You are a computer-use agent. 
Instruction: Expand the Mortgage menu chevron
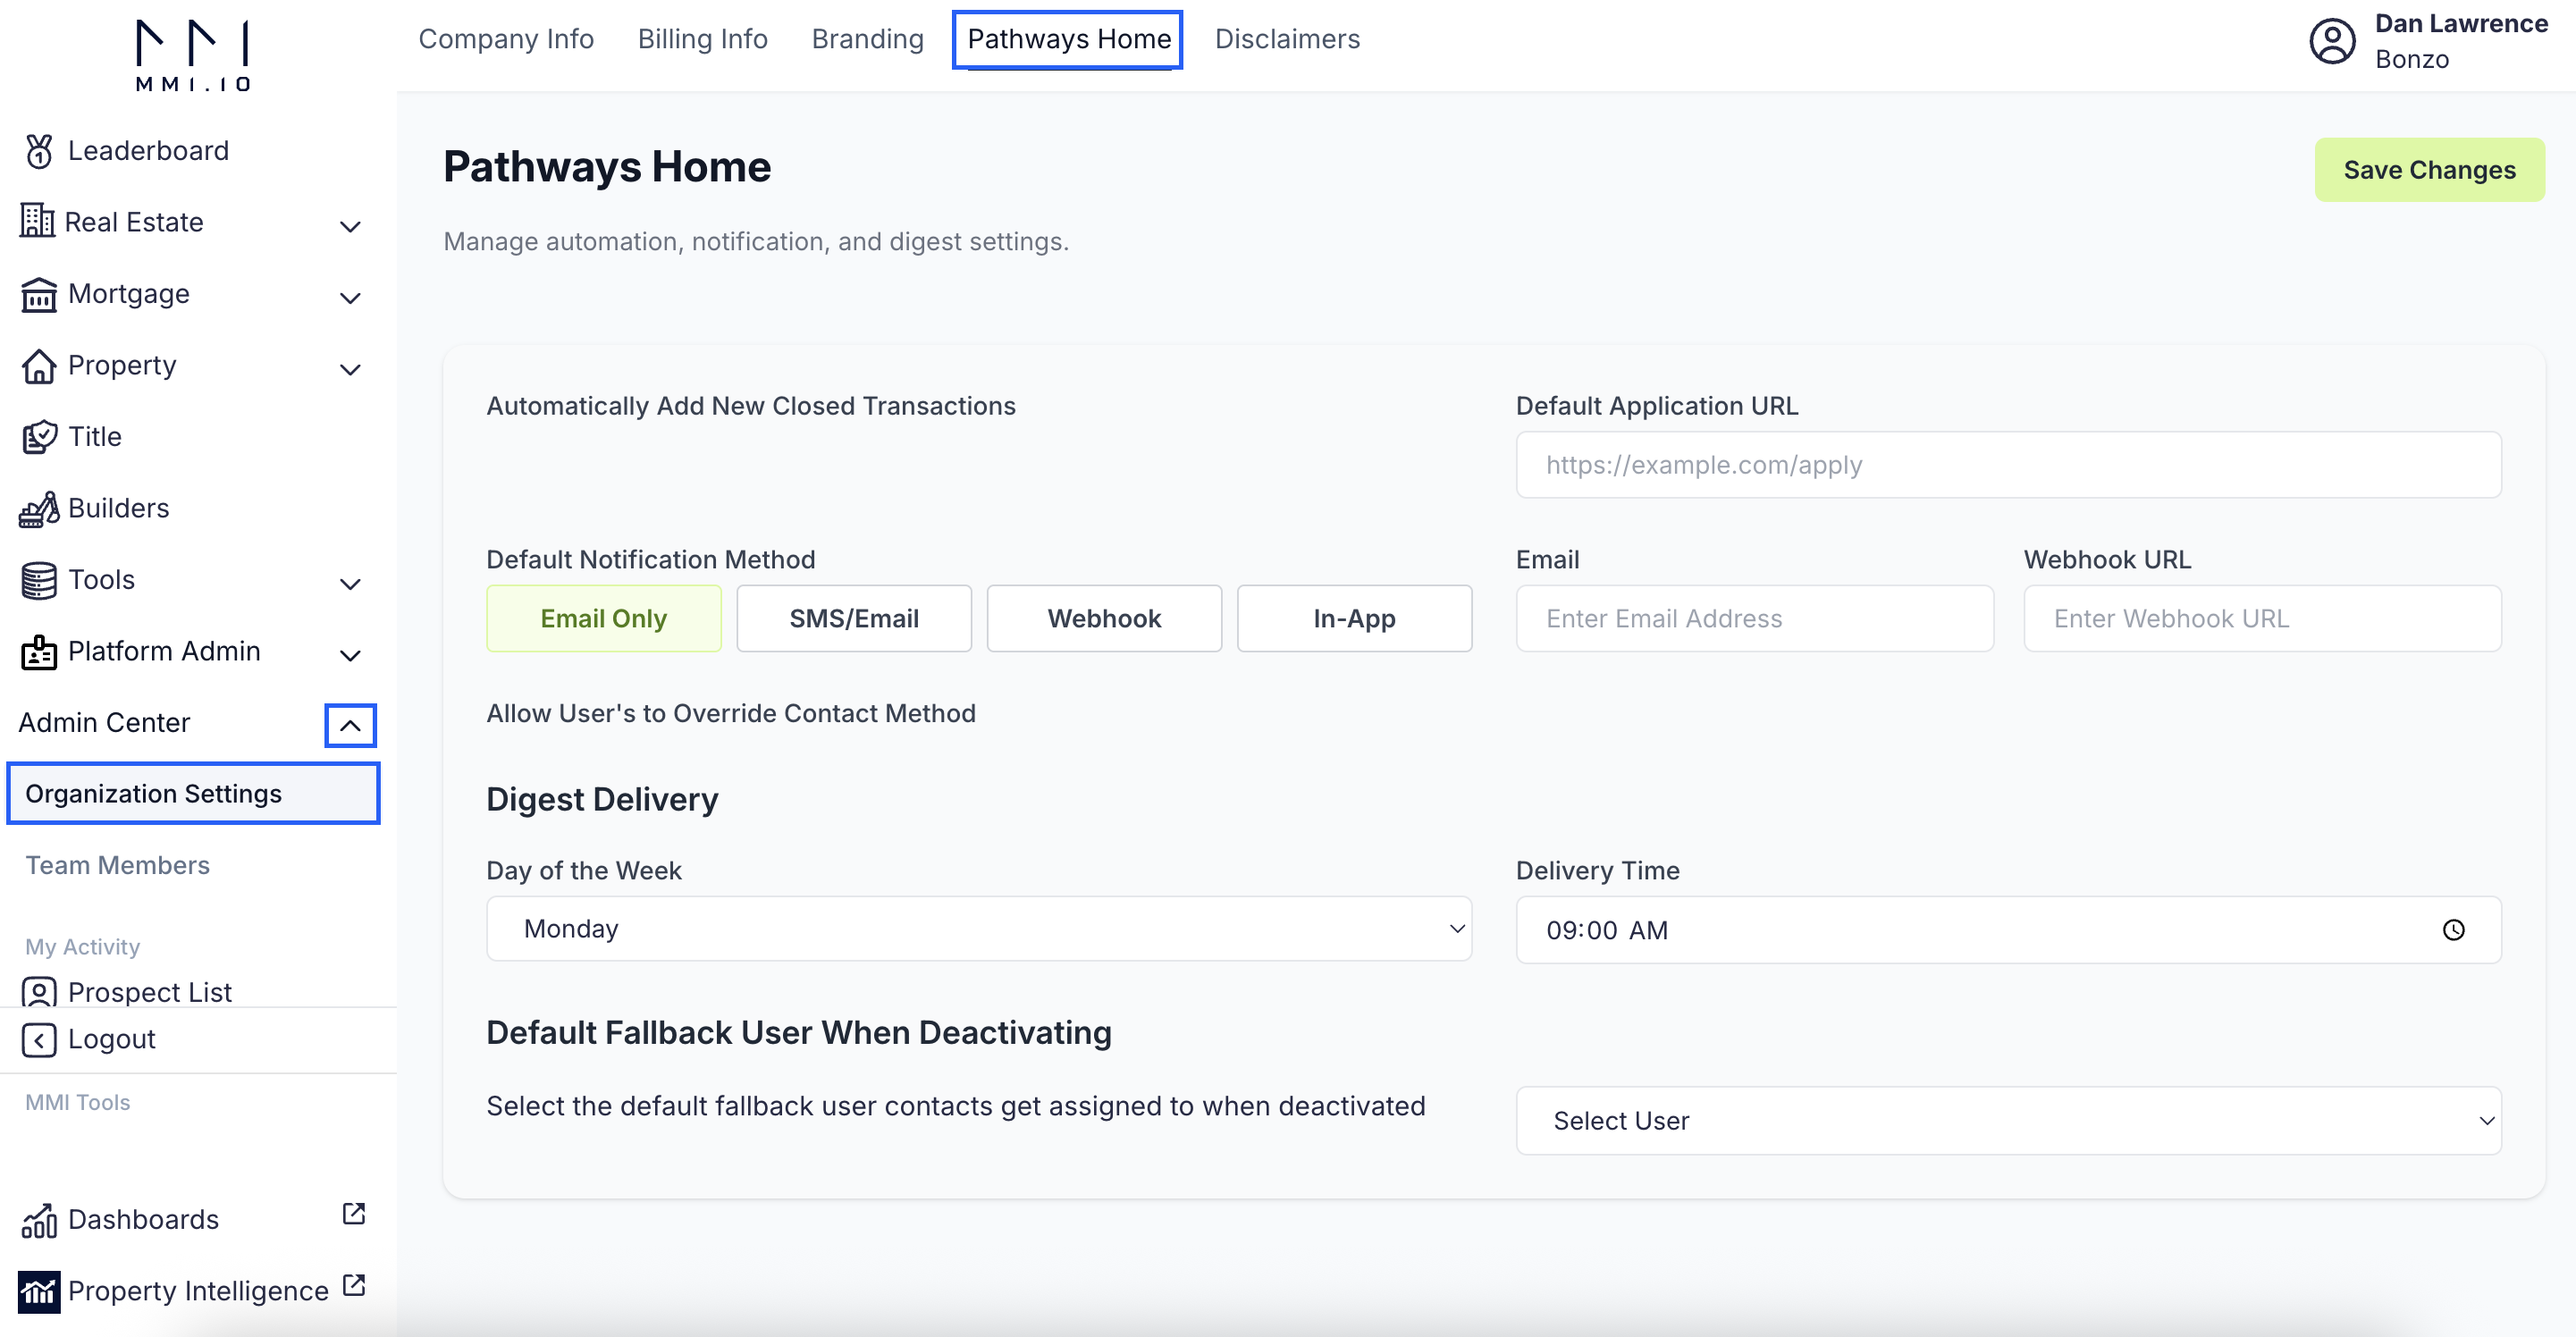[350, 298]
